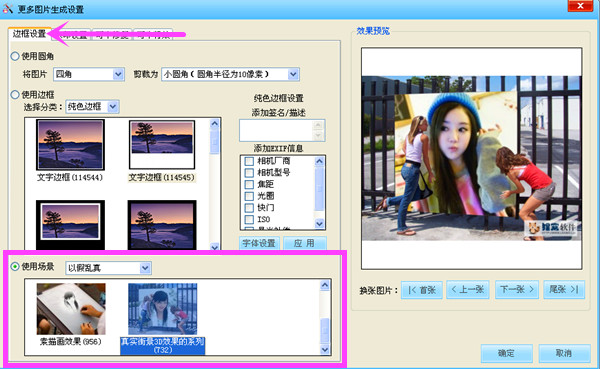
Task: Click the EXIF list scrollbar thumb
Action: [319, 189]
